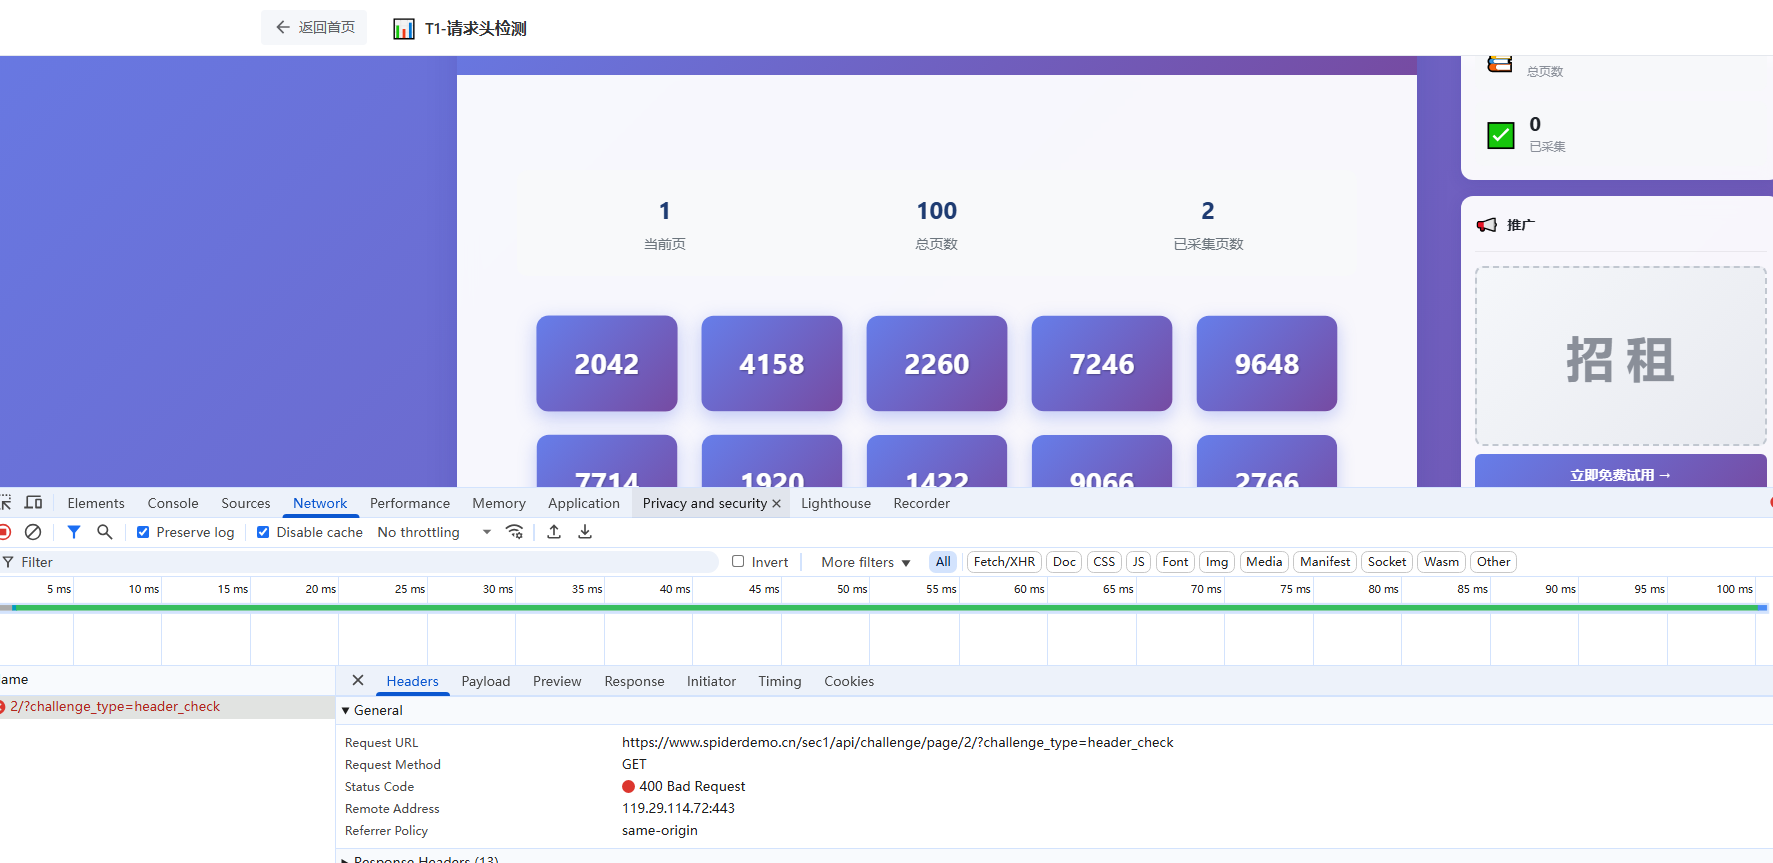Screen dimensions: 1773x863
Task: Click the import HAR upload icon
Action: pos(554,532)
